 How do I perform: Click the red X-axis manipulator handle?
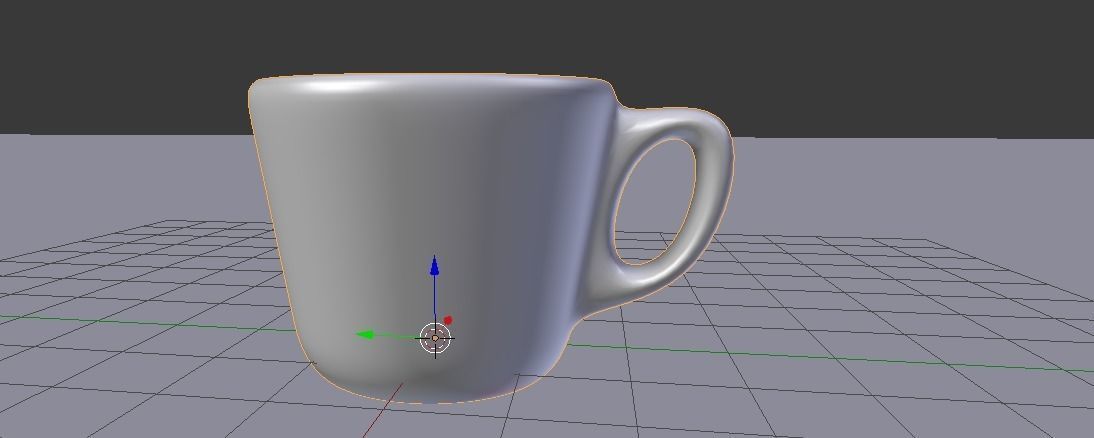pos(448,320)
